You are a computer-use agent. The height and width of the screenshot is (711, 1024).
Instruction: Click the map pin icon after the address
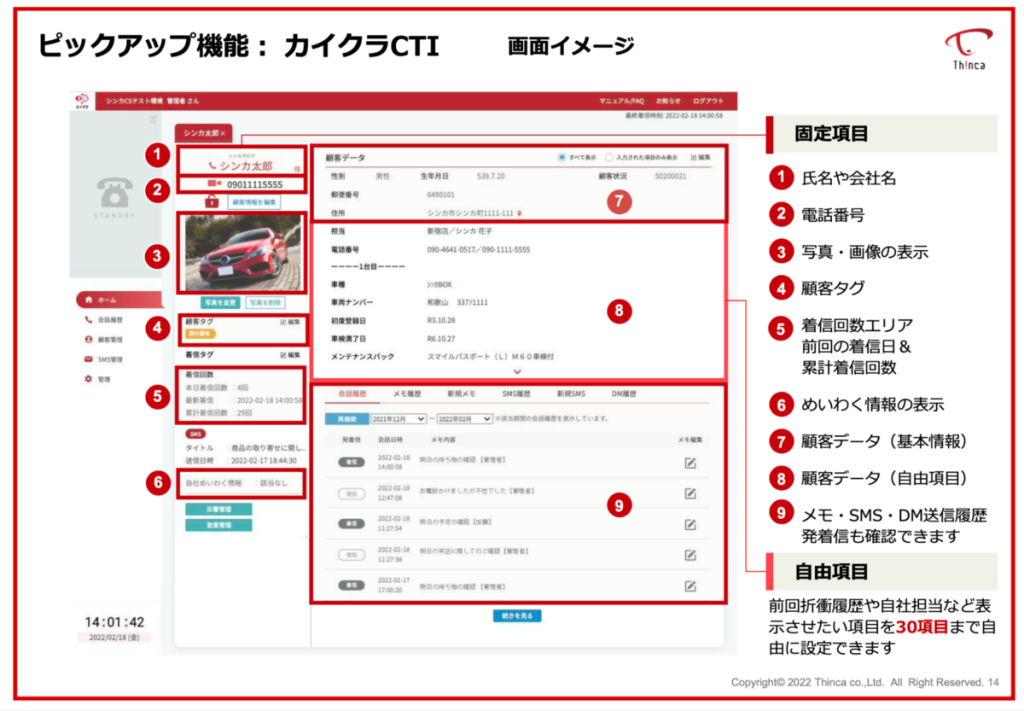click(x=520, y=213)
